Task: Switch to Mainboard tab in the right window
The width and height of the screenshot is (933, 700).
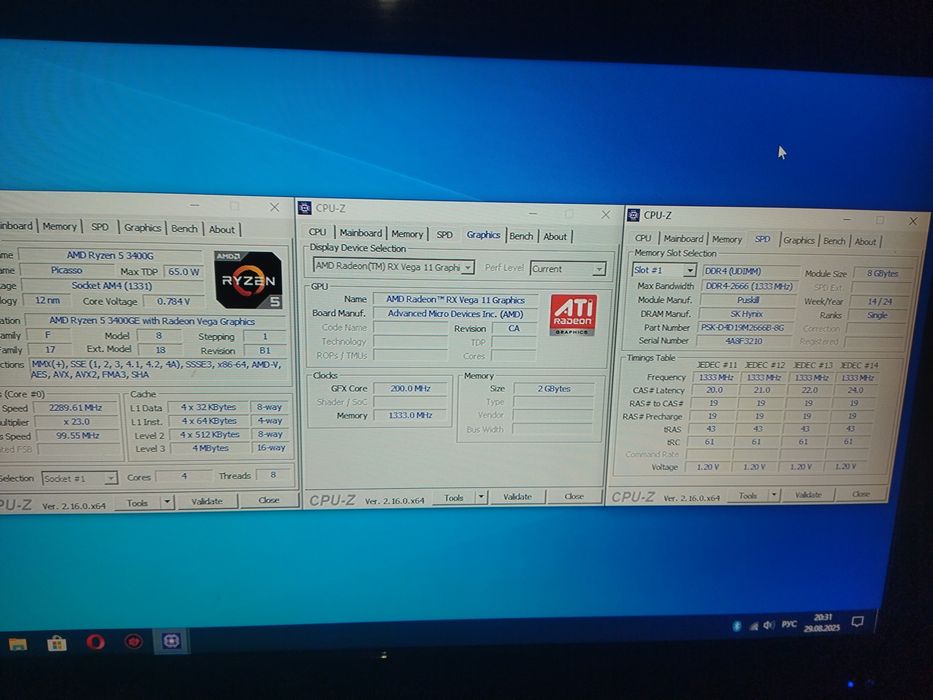Action: [683, 238]
